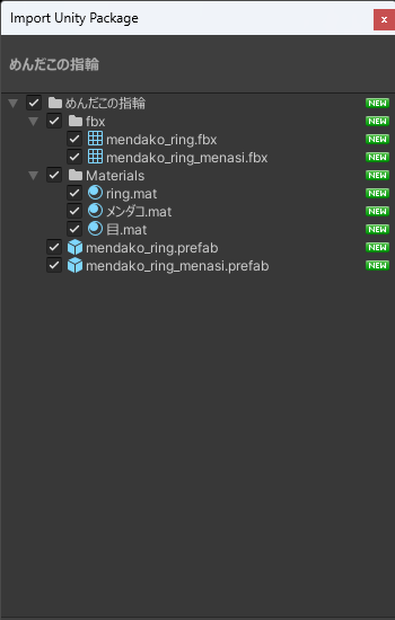Screen dimensions: 395x620
Task: Click the prefab cube icon of mendako_ring_menasi.prefab
Action: 75,265
